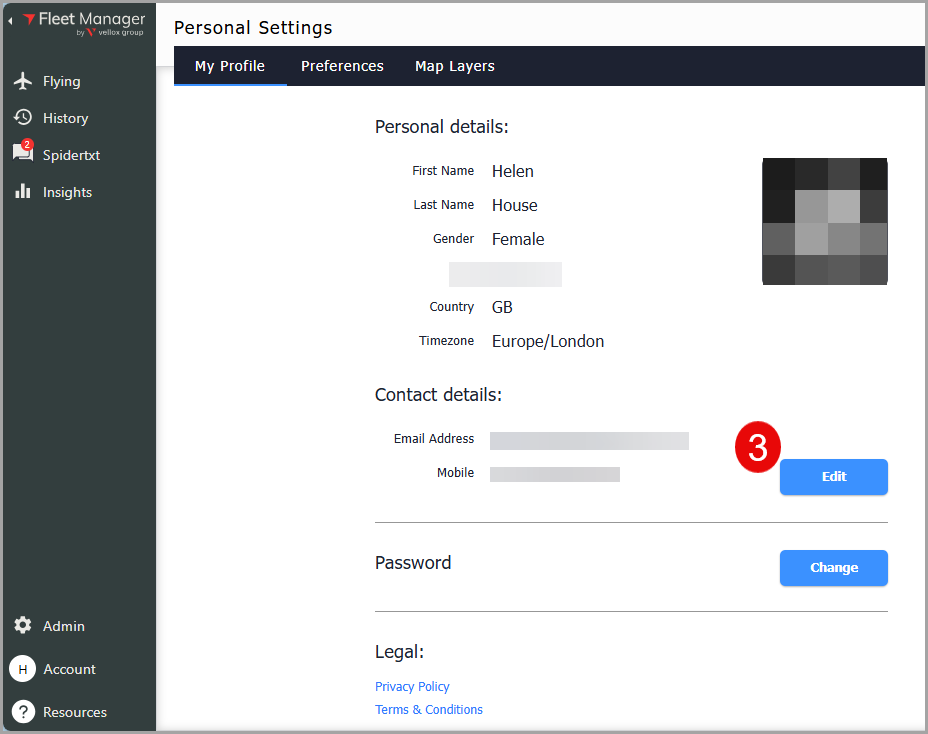This screenshot has height=734, width=928.
Task: Click the red number 3 marker
Action: [x=757, y=447]
